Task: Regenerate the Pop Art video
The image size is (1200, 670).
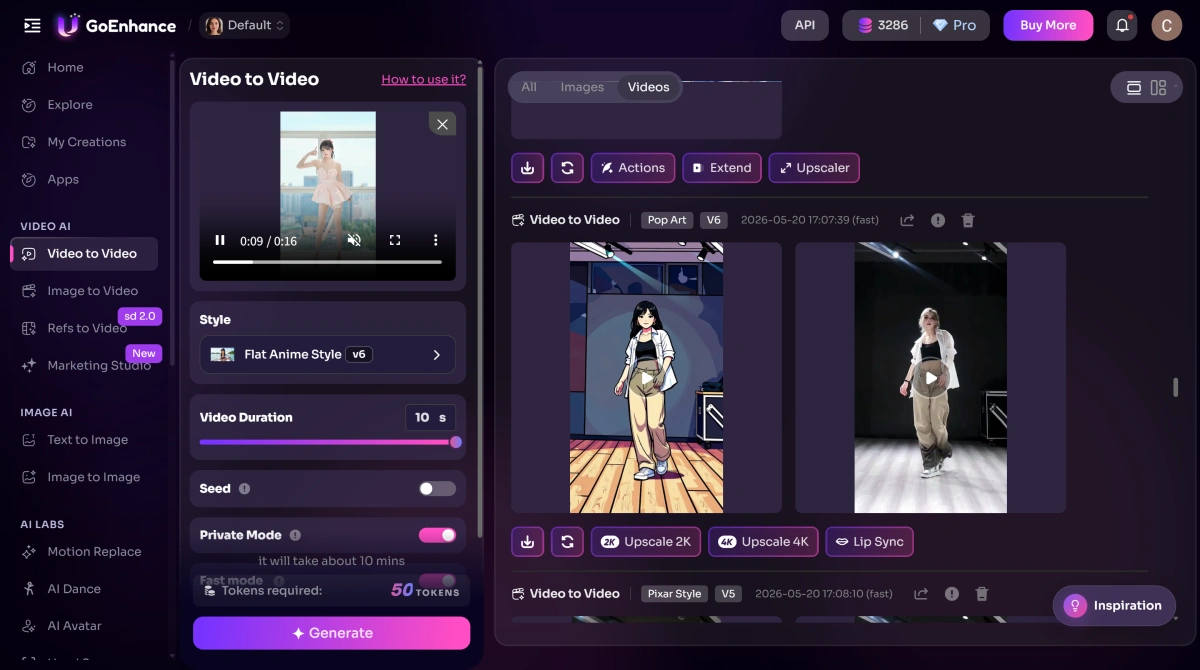Action: pos(567,542)
